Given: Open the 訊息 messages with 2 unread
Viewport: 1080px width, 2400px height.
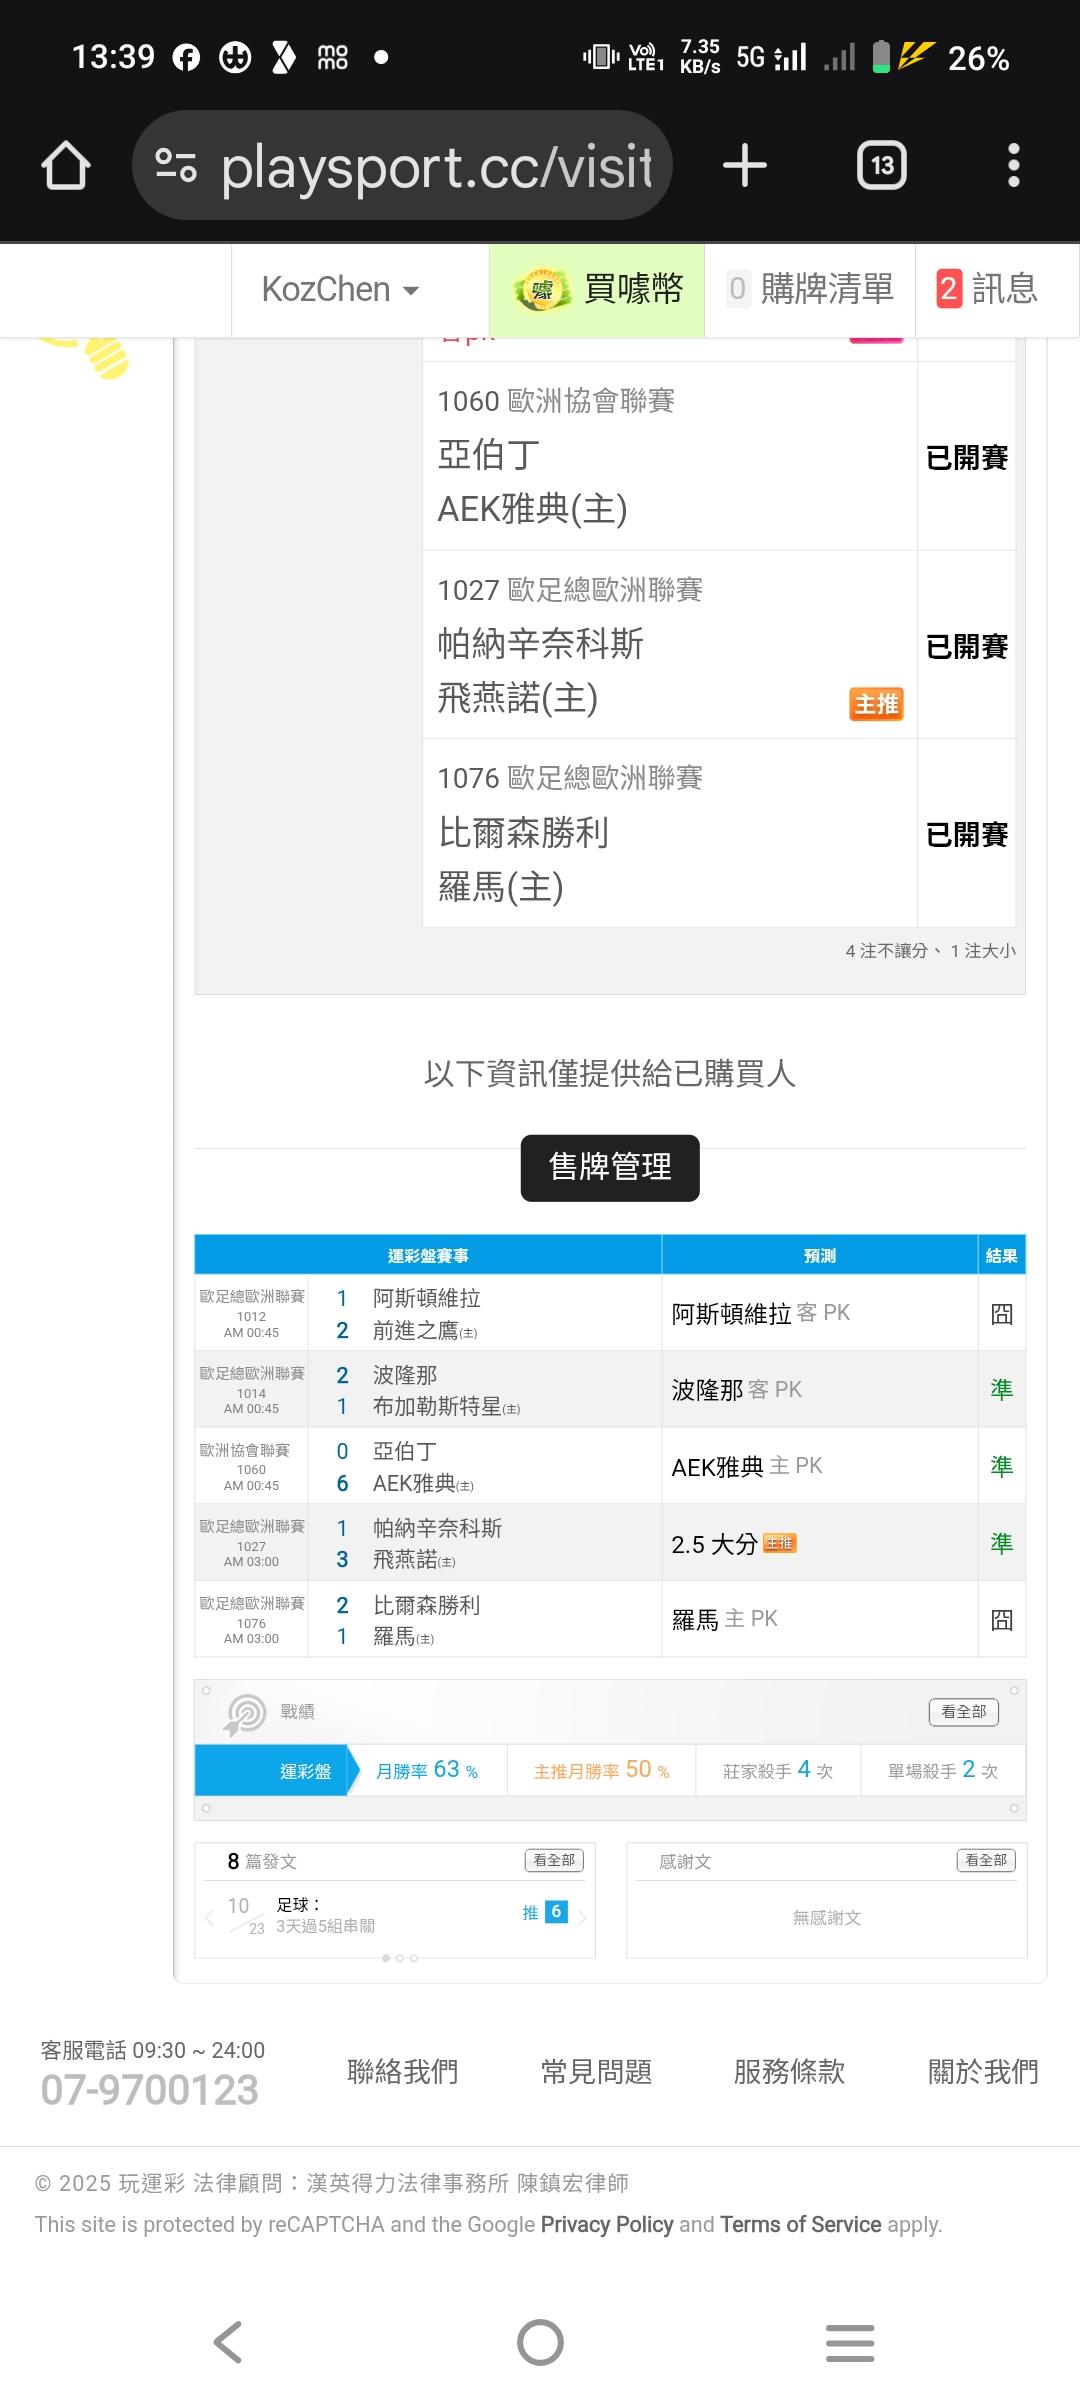Looking at the screenshot, I should tap(987, 290).
